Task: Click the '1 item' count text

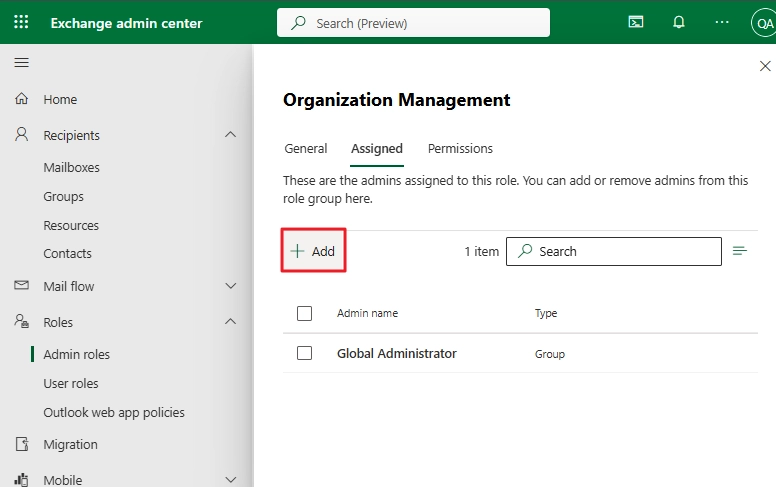Action: [x=482, y=251]
